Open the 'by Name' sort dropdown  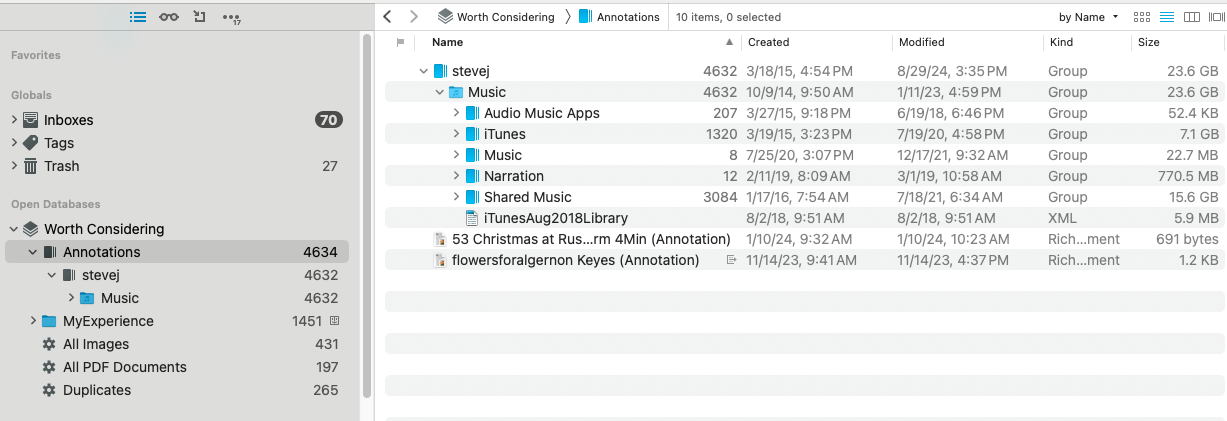1088,17
